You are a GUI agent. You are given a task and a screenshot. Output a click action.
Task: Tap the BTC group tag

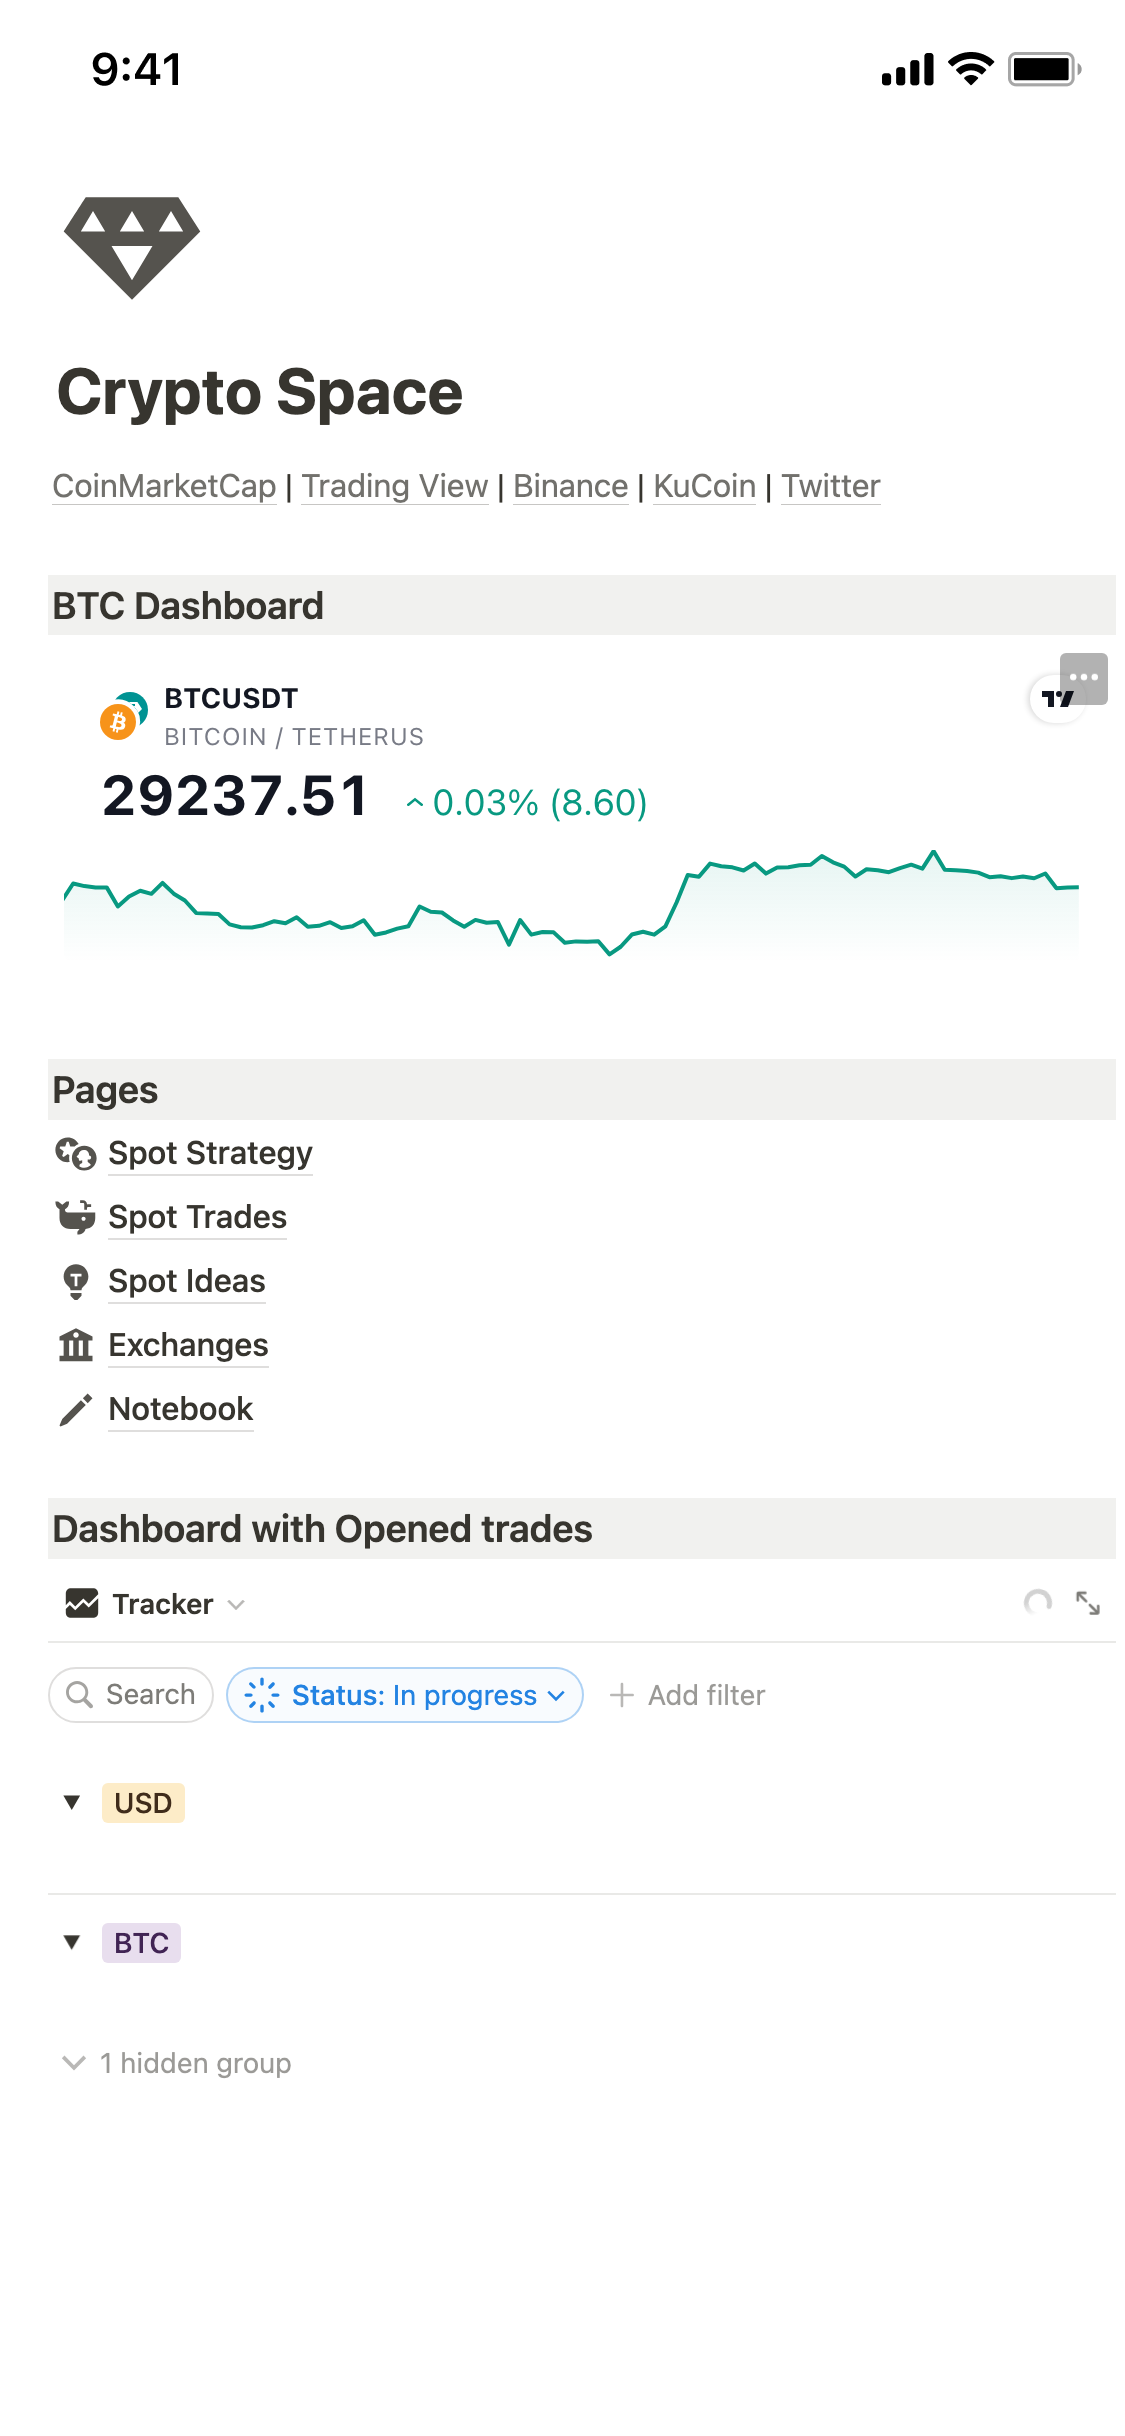pos(141,1943)
